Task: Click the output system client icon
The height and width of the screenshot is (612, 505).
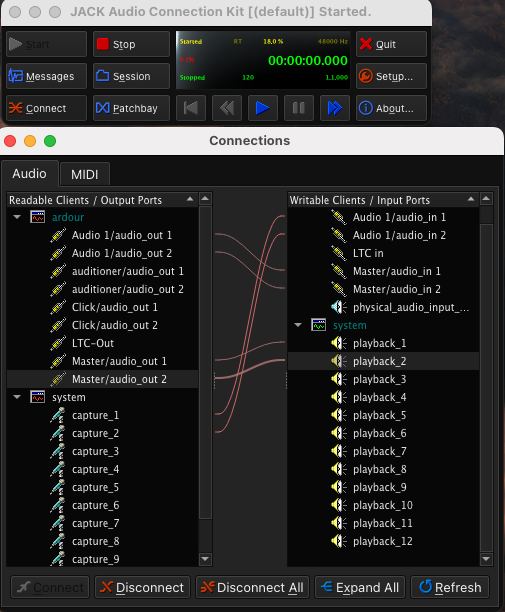Action: [x=38, y=397]
